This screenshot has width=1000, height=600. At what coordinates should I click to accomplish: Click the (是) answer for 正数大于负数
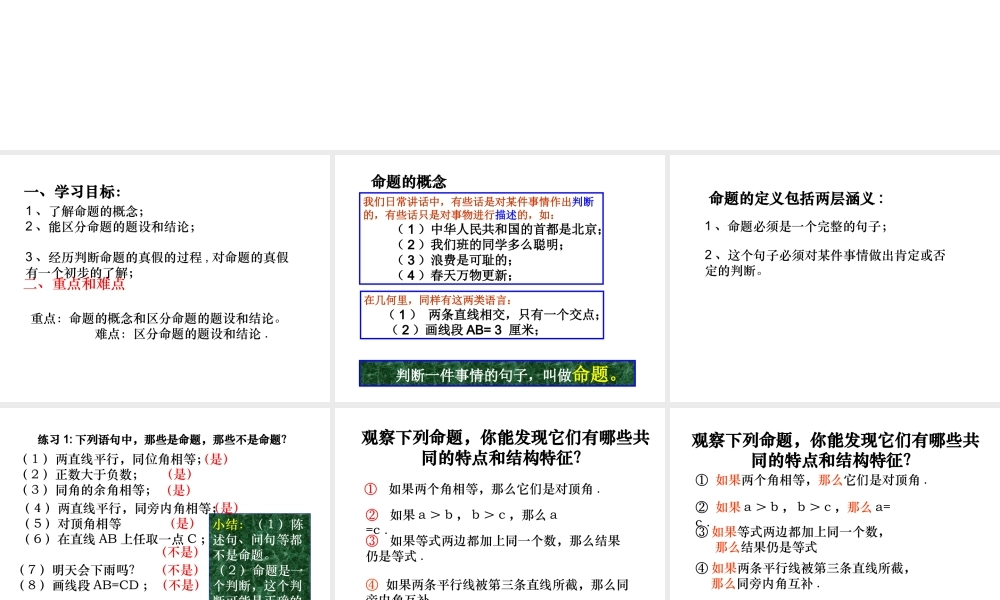(x=180, y=475)
